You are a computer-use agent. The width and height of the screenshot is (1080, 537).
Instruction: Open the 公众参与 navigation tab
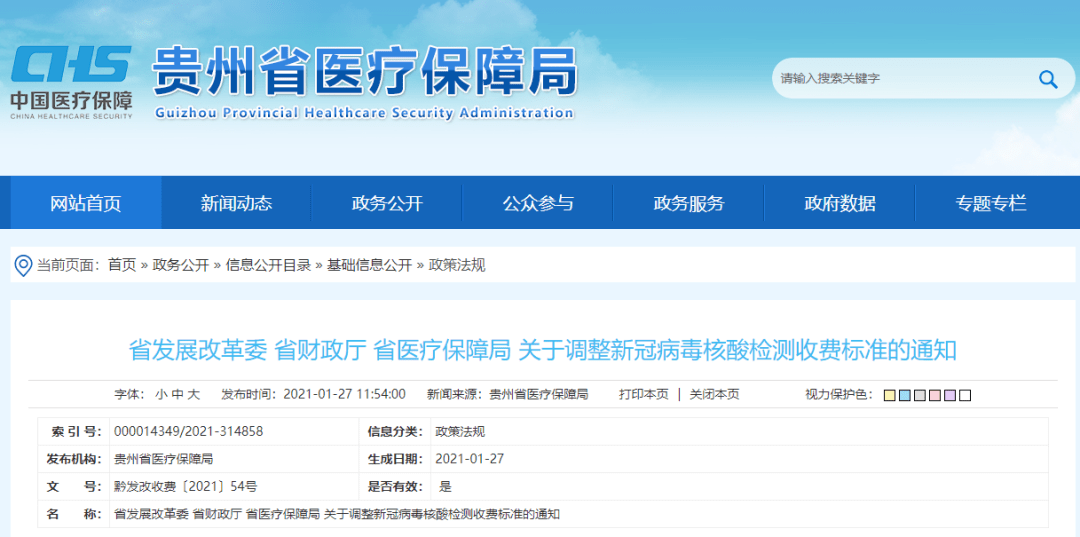tap(538, 203)
